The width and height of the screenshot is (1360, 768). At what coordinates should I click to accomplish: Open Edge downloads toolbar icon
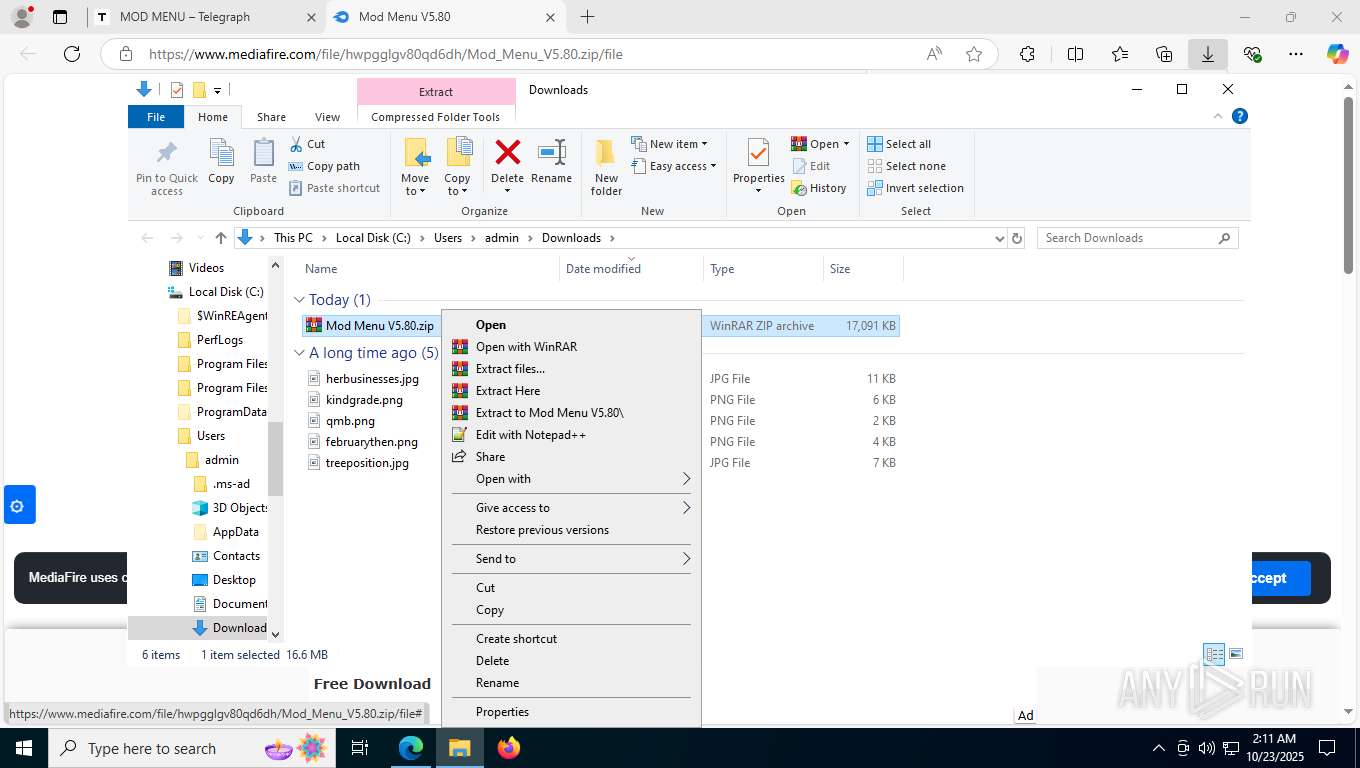(1208, 54)
